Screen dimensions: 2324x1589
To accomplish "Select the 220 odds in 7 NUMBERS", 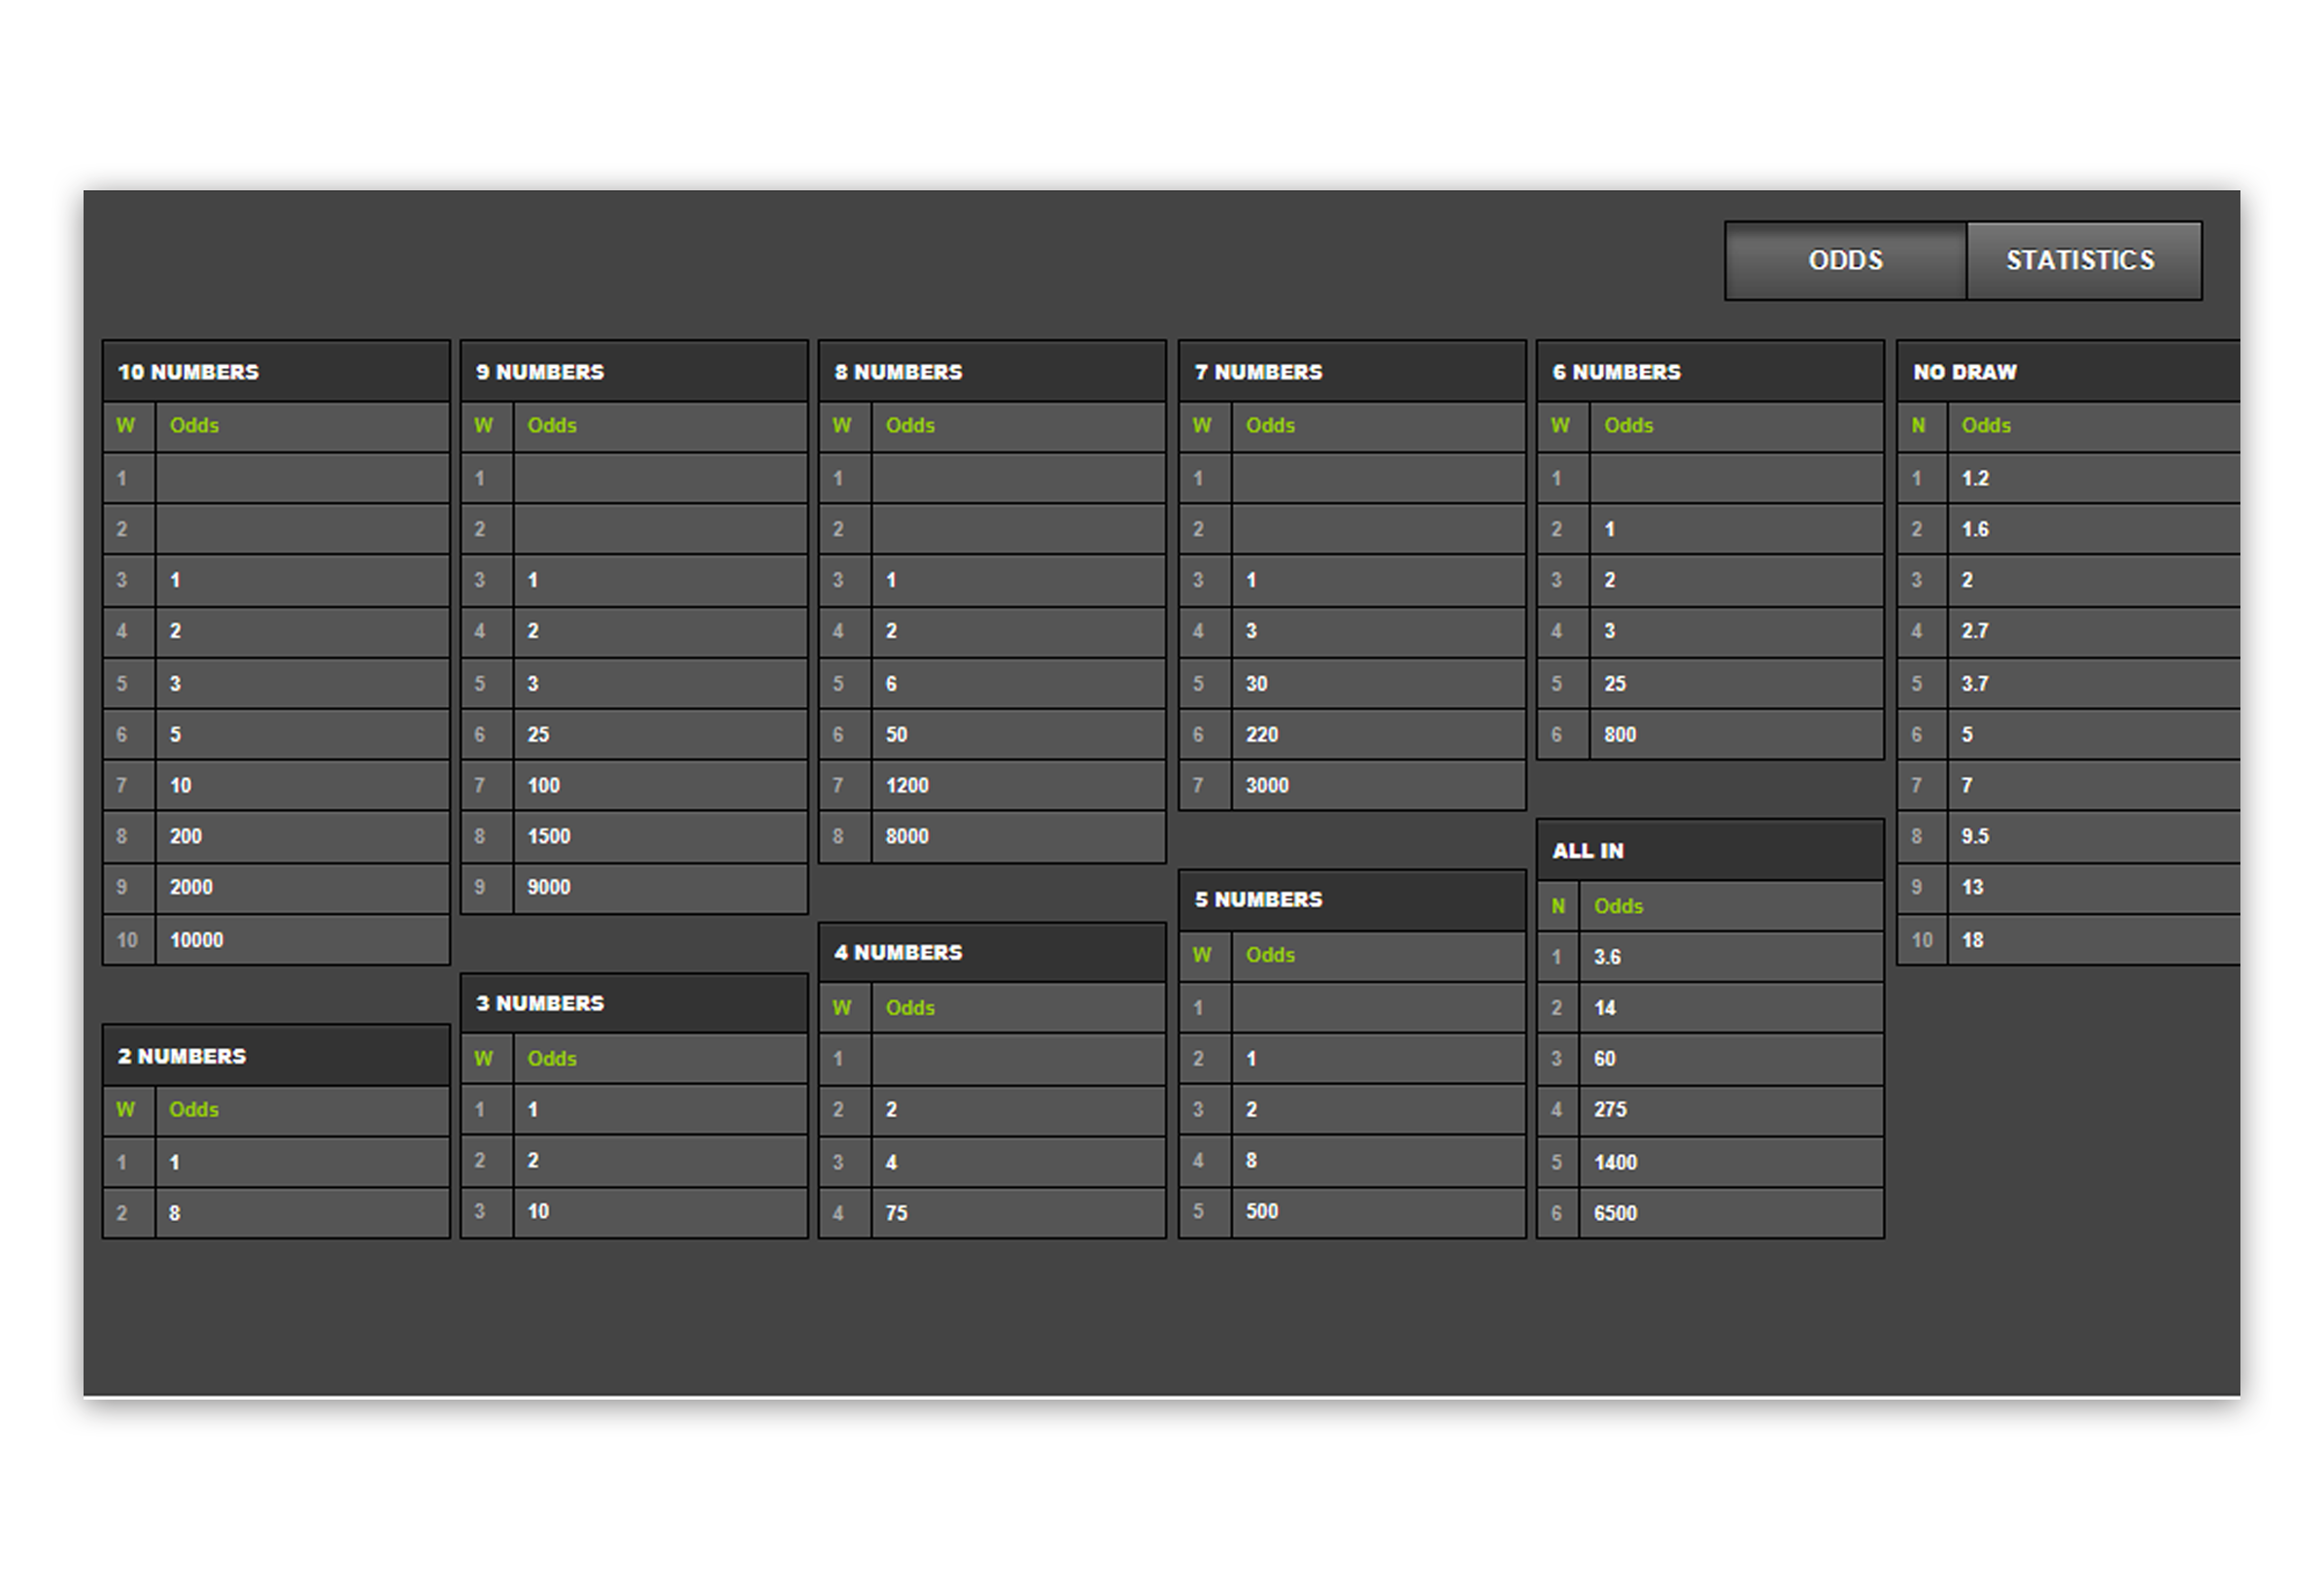I will tap(1378, 735).
